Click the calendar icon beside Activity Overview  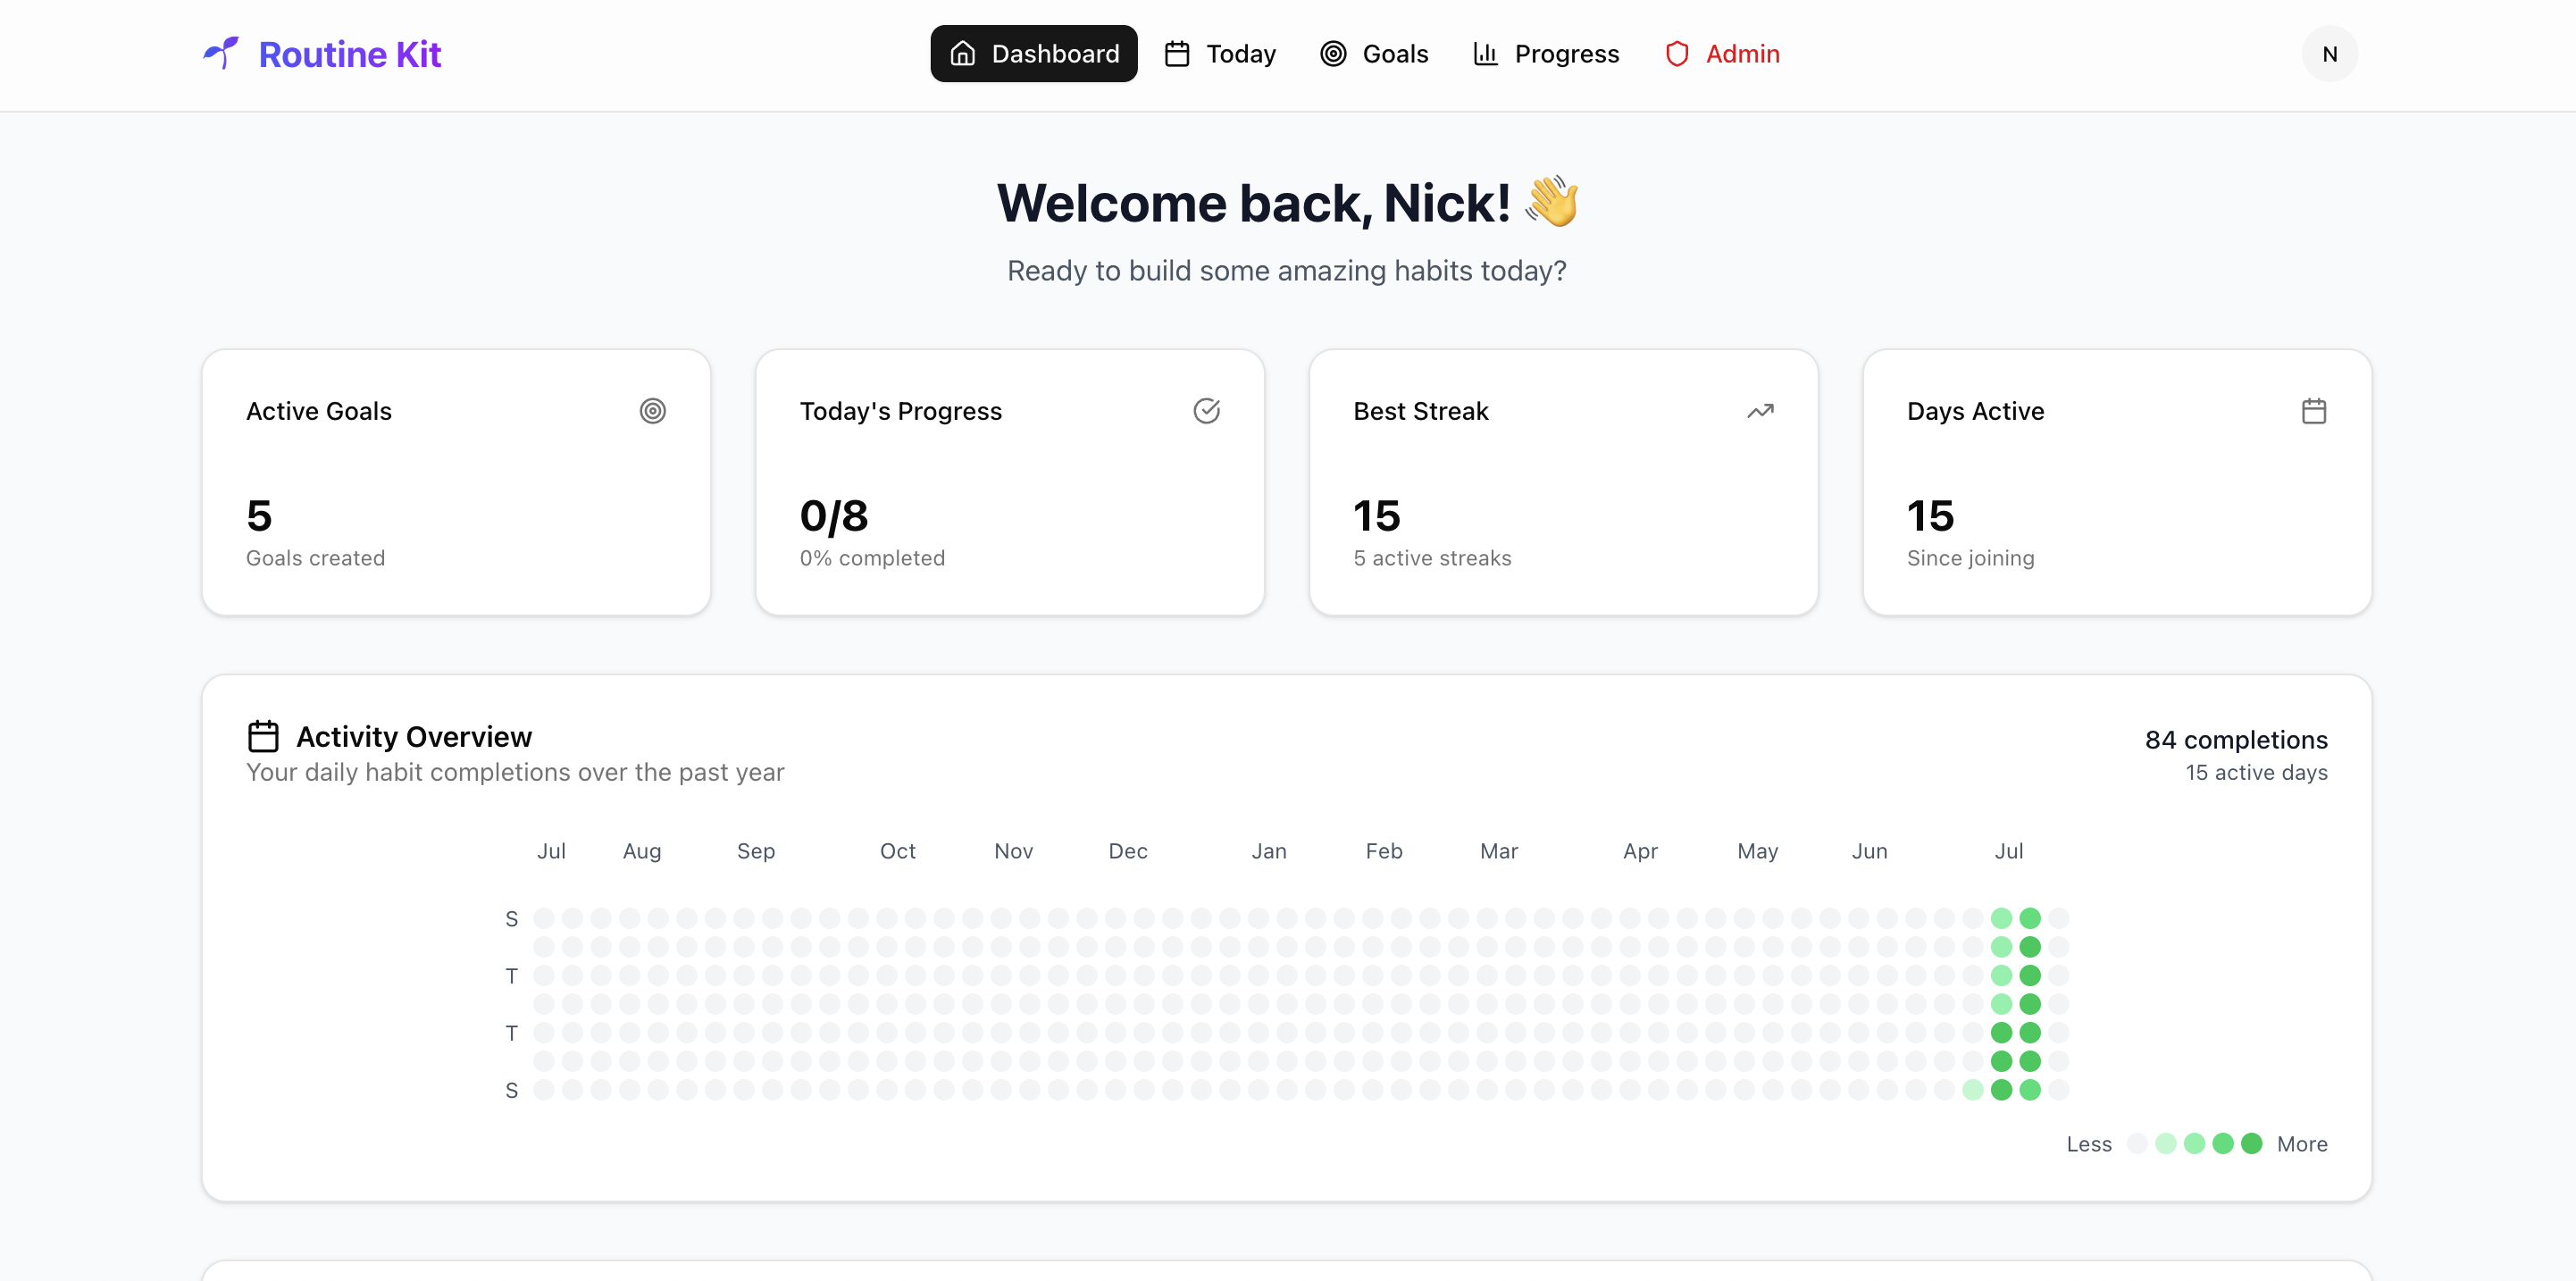(263, 736)
